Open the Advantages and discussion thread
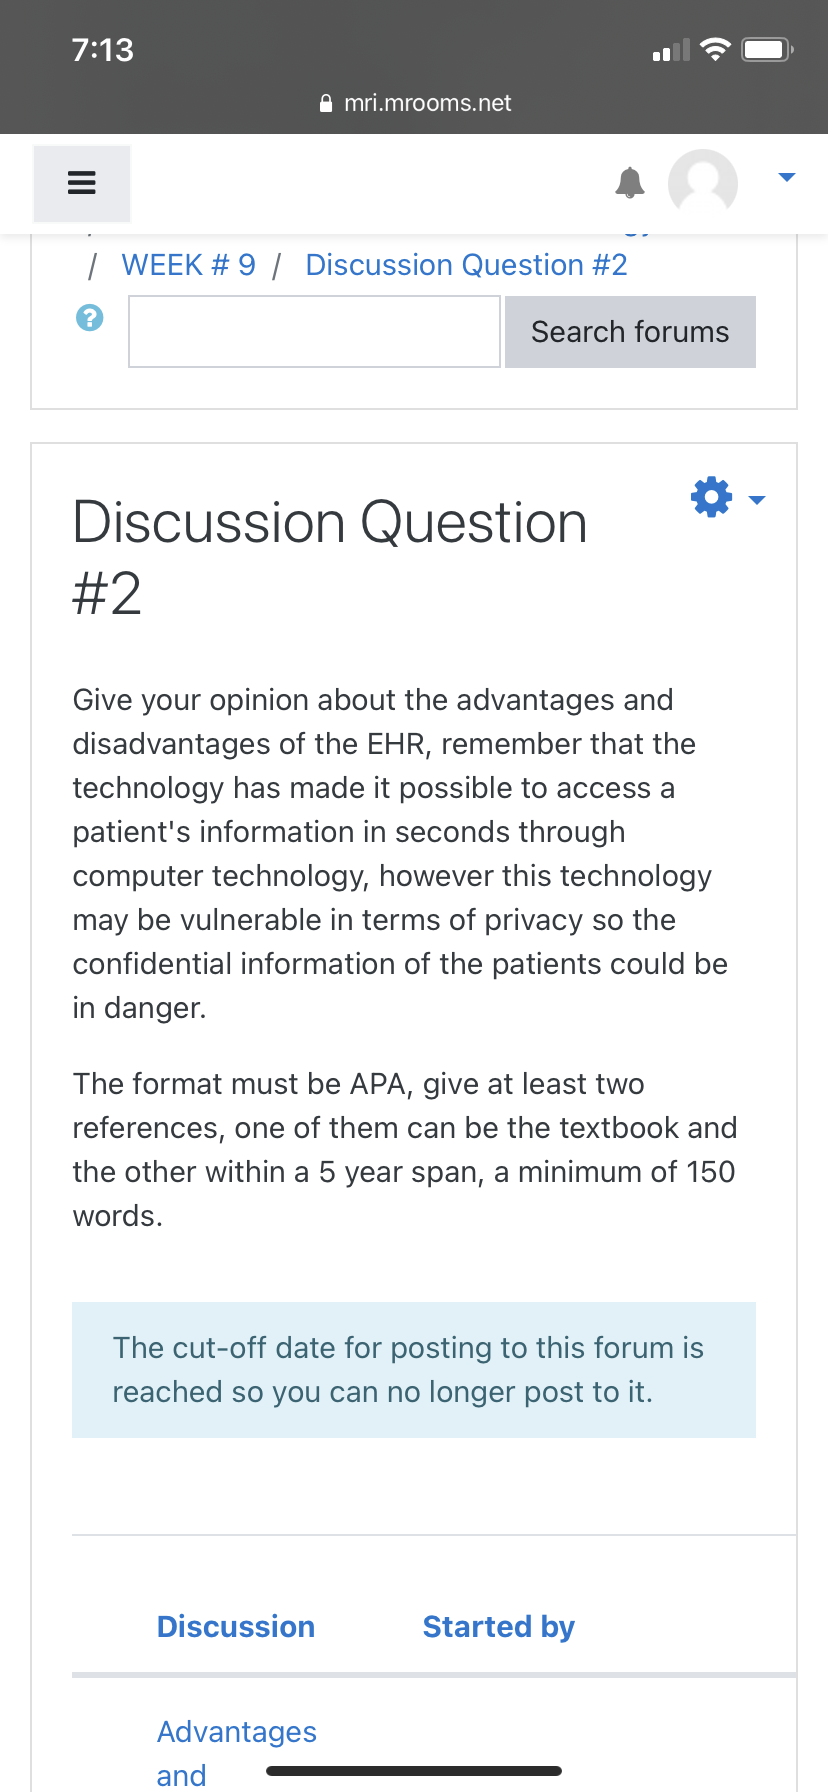The width and height of the screenshot is (828, 1792). coord(237,1752)
